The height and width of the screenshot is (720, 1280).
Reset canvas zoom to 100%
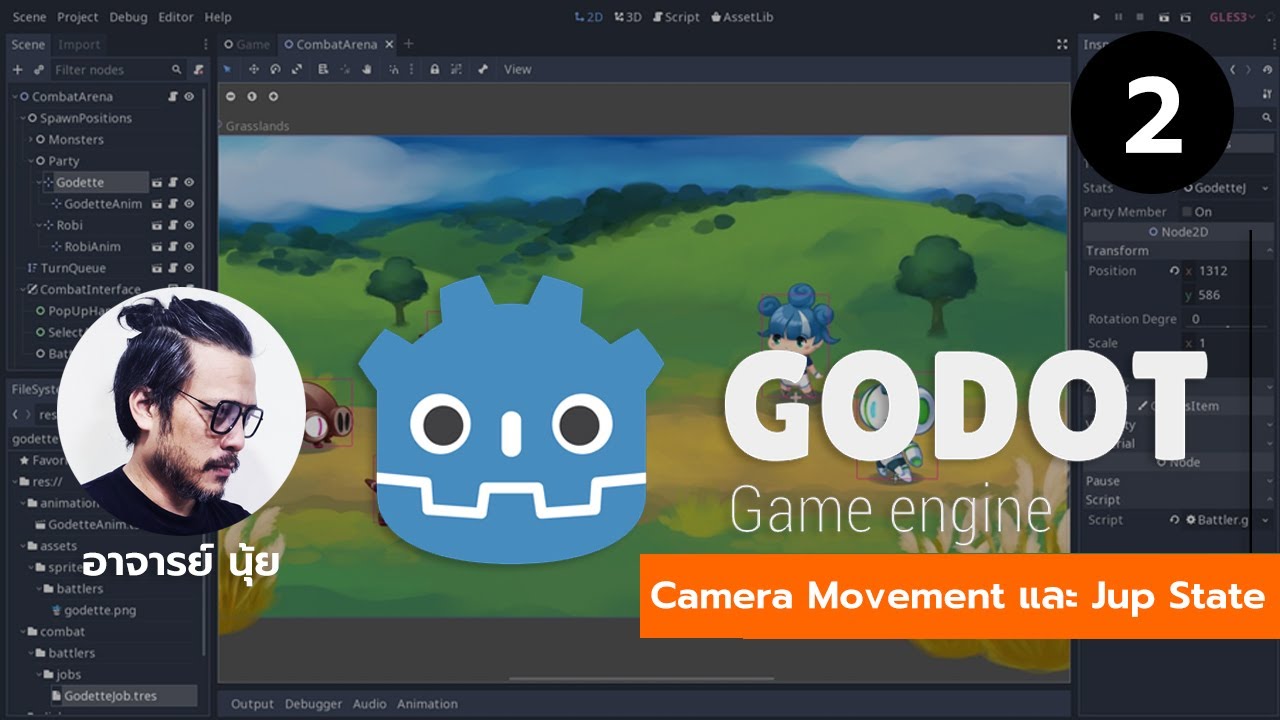252,97
